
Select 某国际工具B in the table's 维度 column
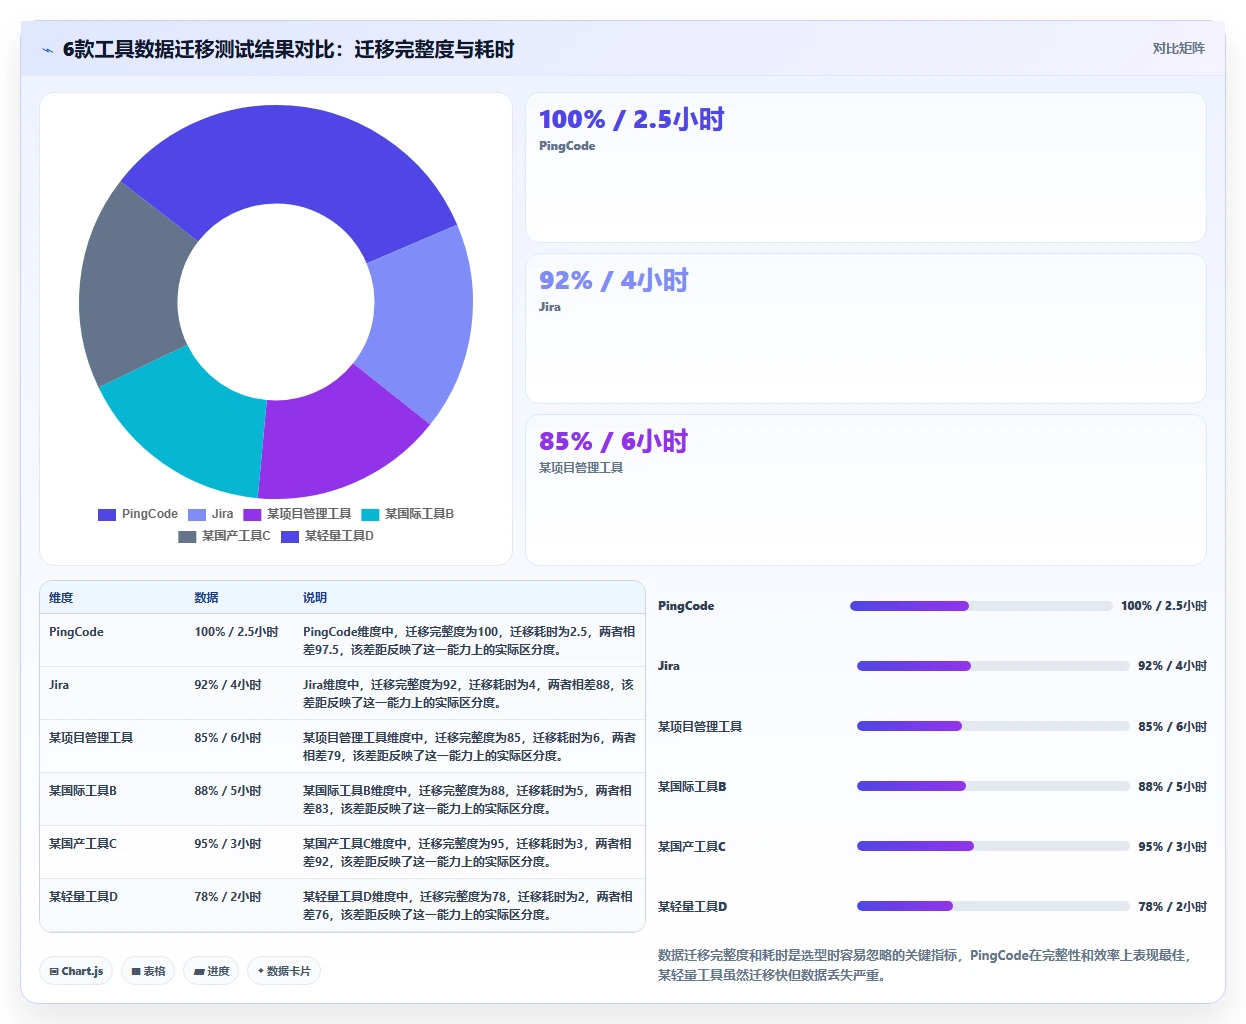click(83, 791)
